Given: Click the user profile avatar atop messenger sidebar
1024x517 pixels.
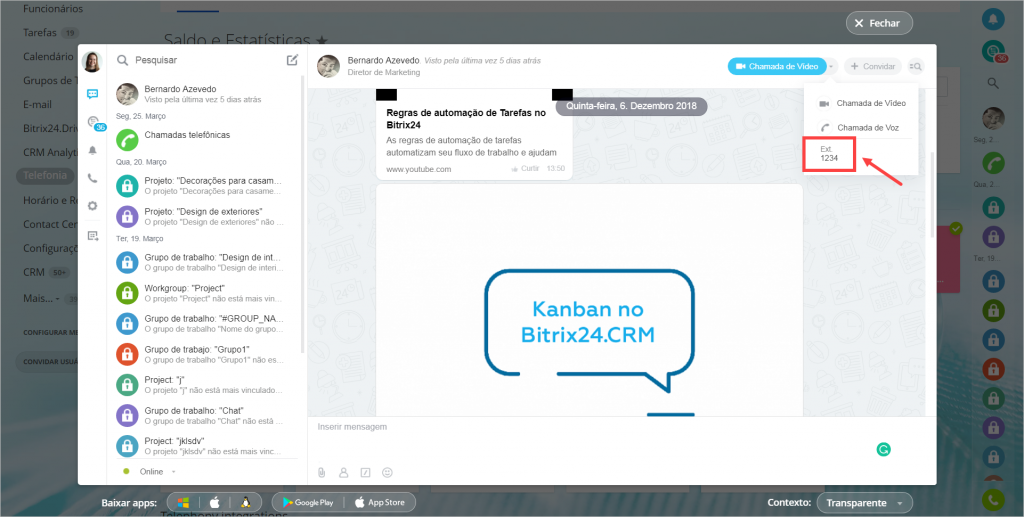Looking at the screenshot, I should coord(92,62).
